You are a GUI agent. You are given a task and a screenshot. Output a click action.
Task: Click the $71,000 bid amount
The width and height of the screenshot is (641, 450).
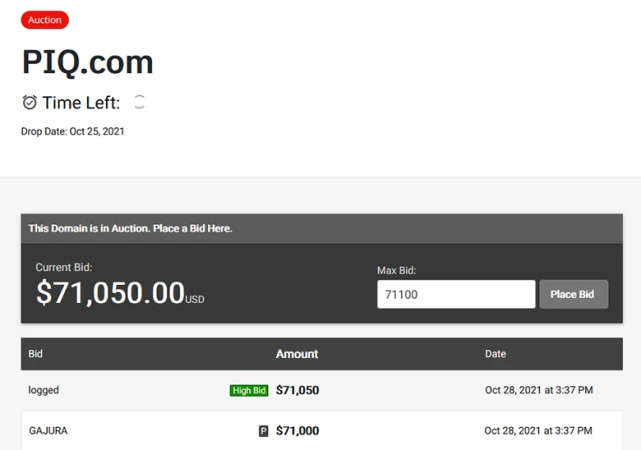coord(297,431)
